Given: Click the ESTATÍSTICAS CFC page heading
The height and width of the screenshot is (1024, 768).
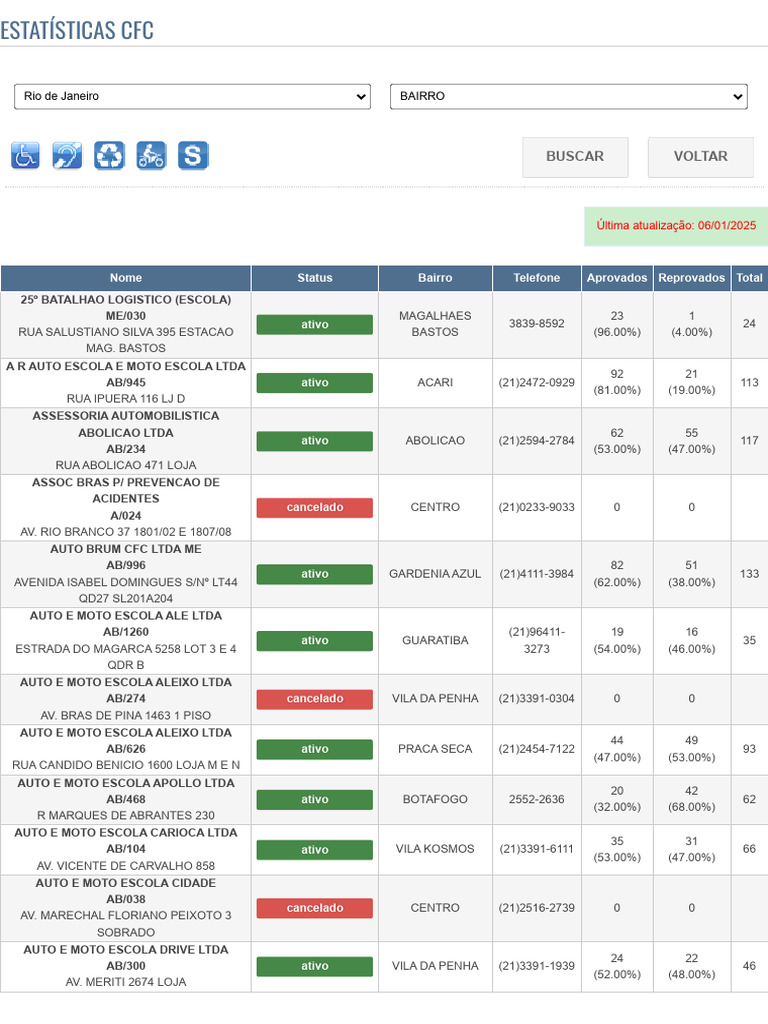Looking at the screenshot, I should click(x=77, y=30).
